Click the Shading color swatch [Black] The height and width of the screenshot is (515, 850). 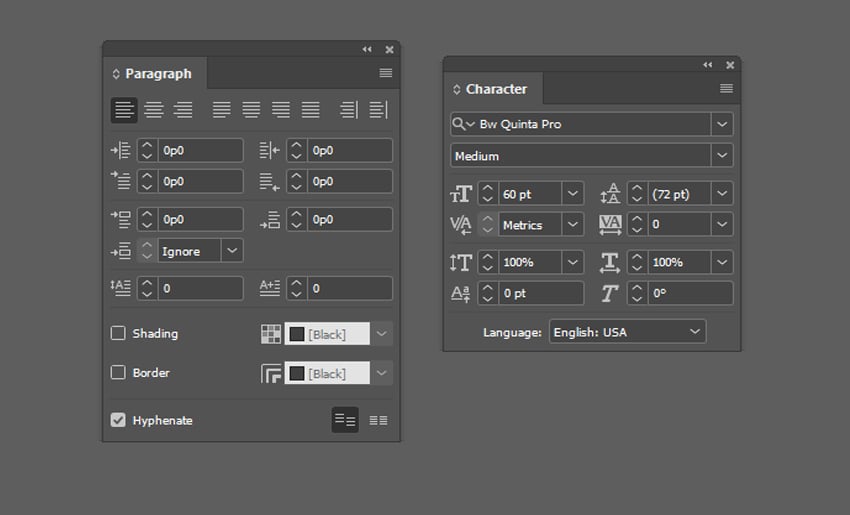coord(327,334)
